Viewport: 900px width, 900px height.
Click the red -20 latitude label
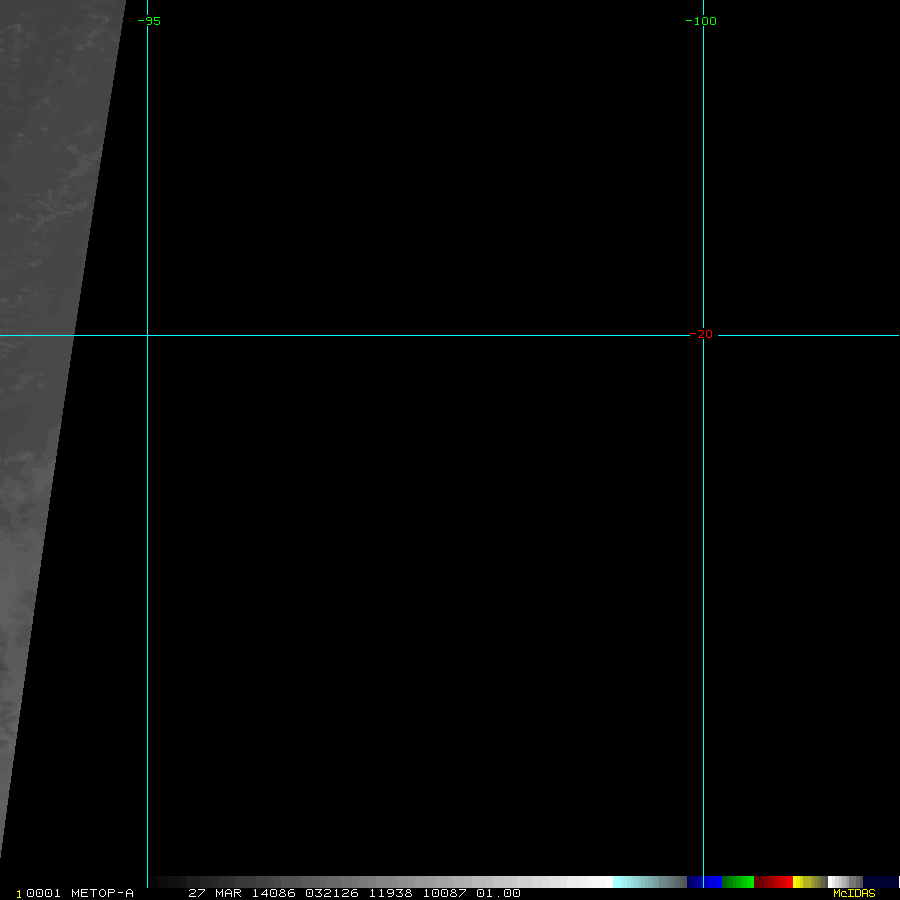(x=702, y=334)
